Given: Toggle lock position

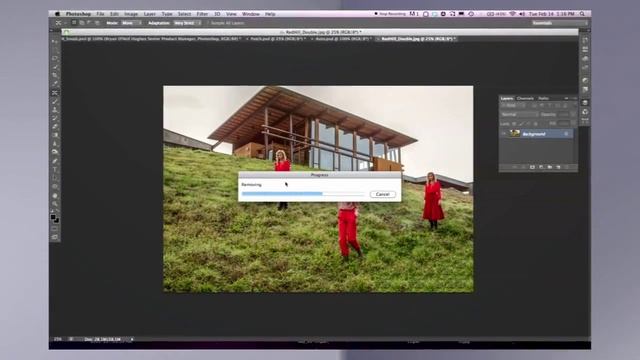Looking at the screenshot, I should click(x=528, y=124).
